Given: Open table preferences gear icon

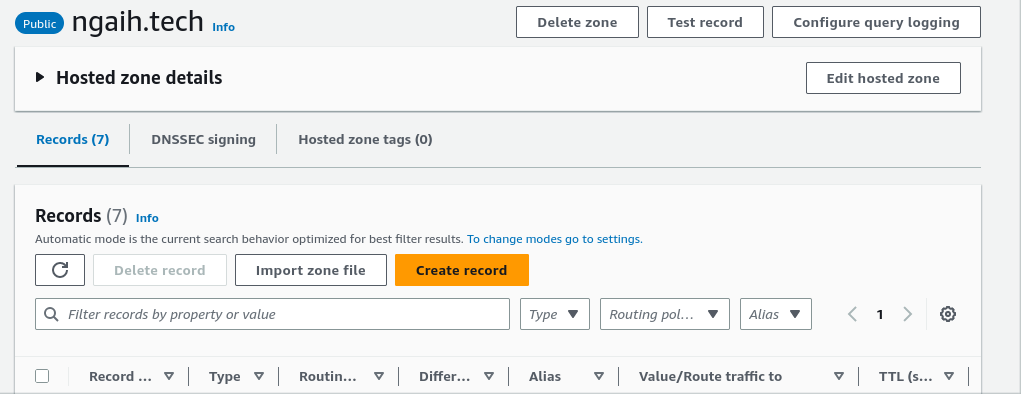Looking at the screenshot, I should click(947, 314).
